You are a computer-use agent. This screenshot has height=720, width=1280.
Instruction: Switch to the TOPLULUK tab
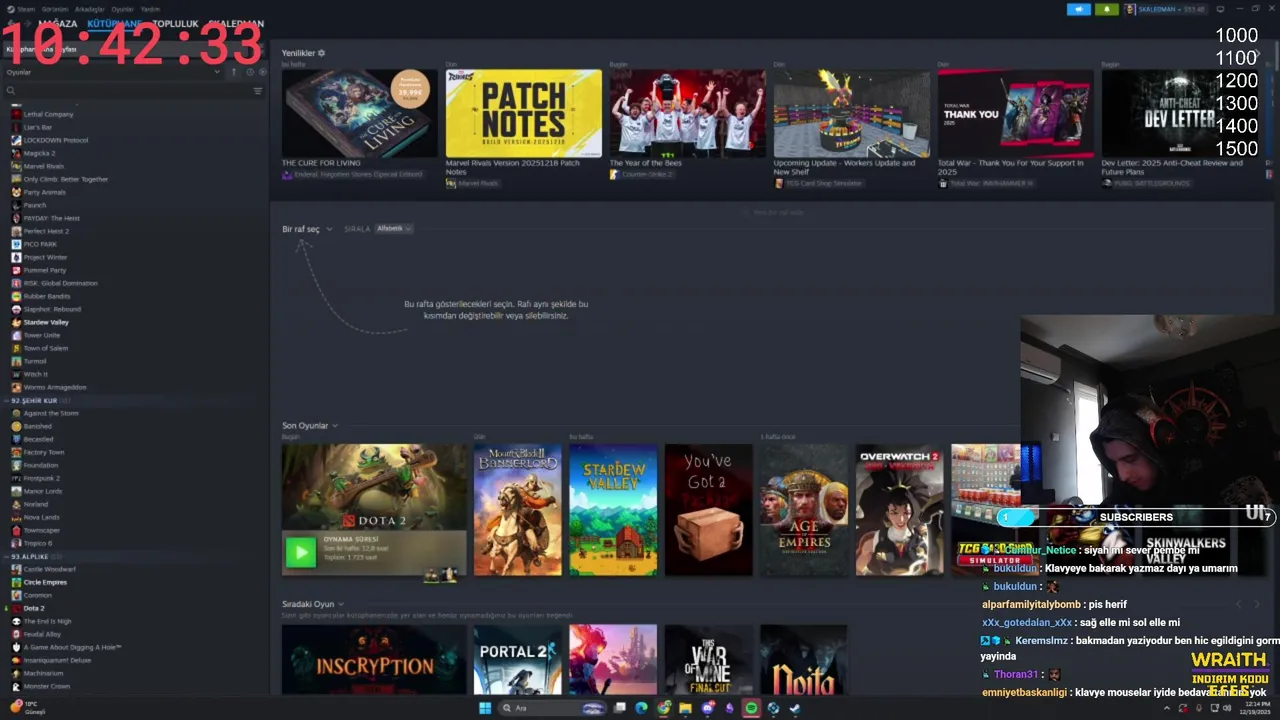(175, 23)
